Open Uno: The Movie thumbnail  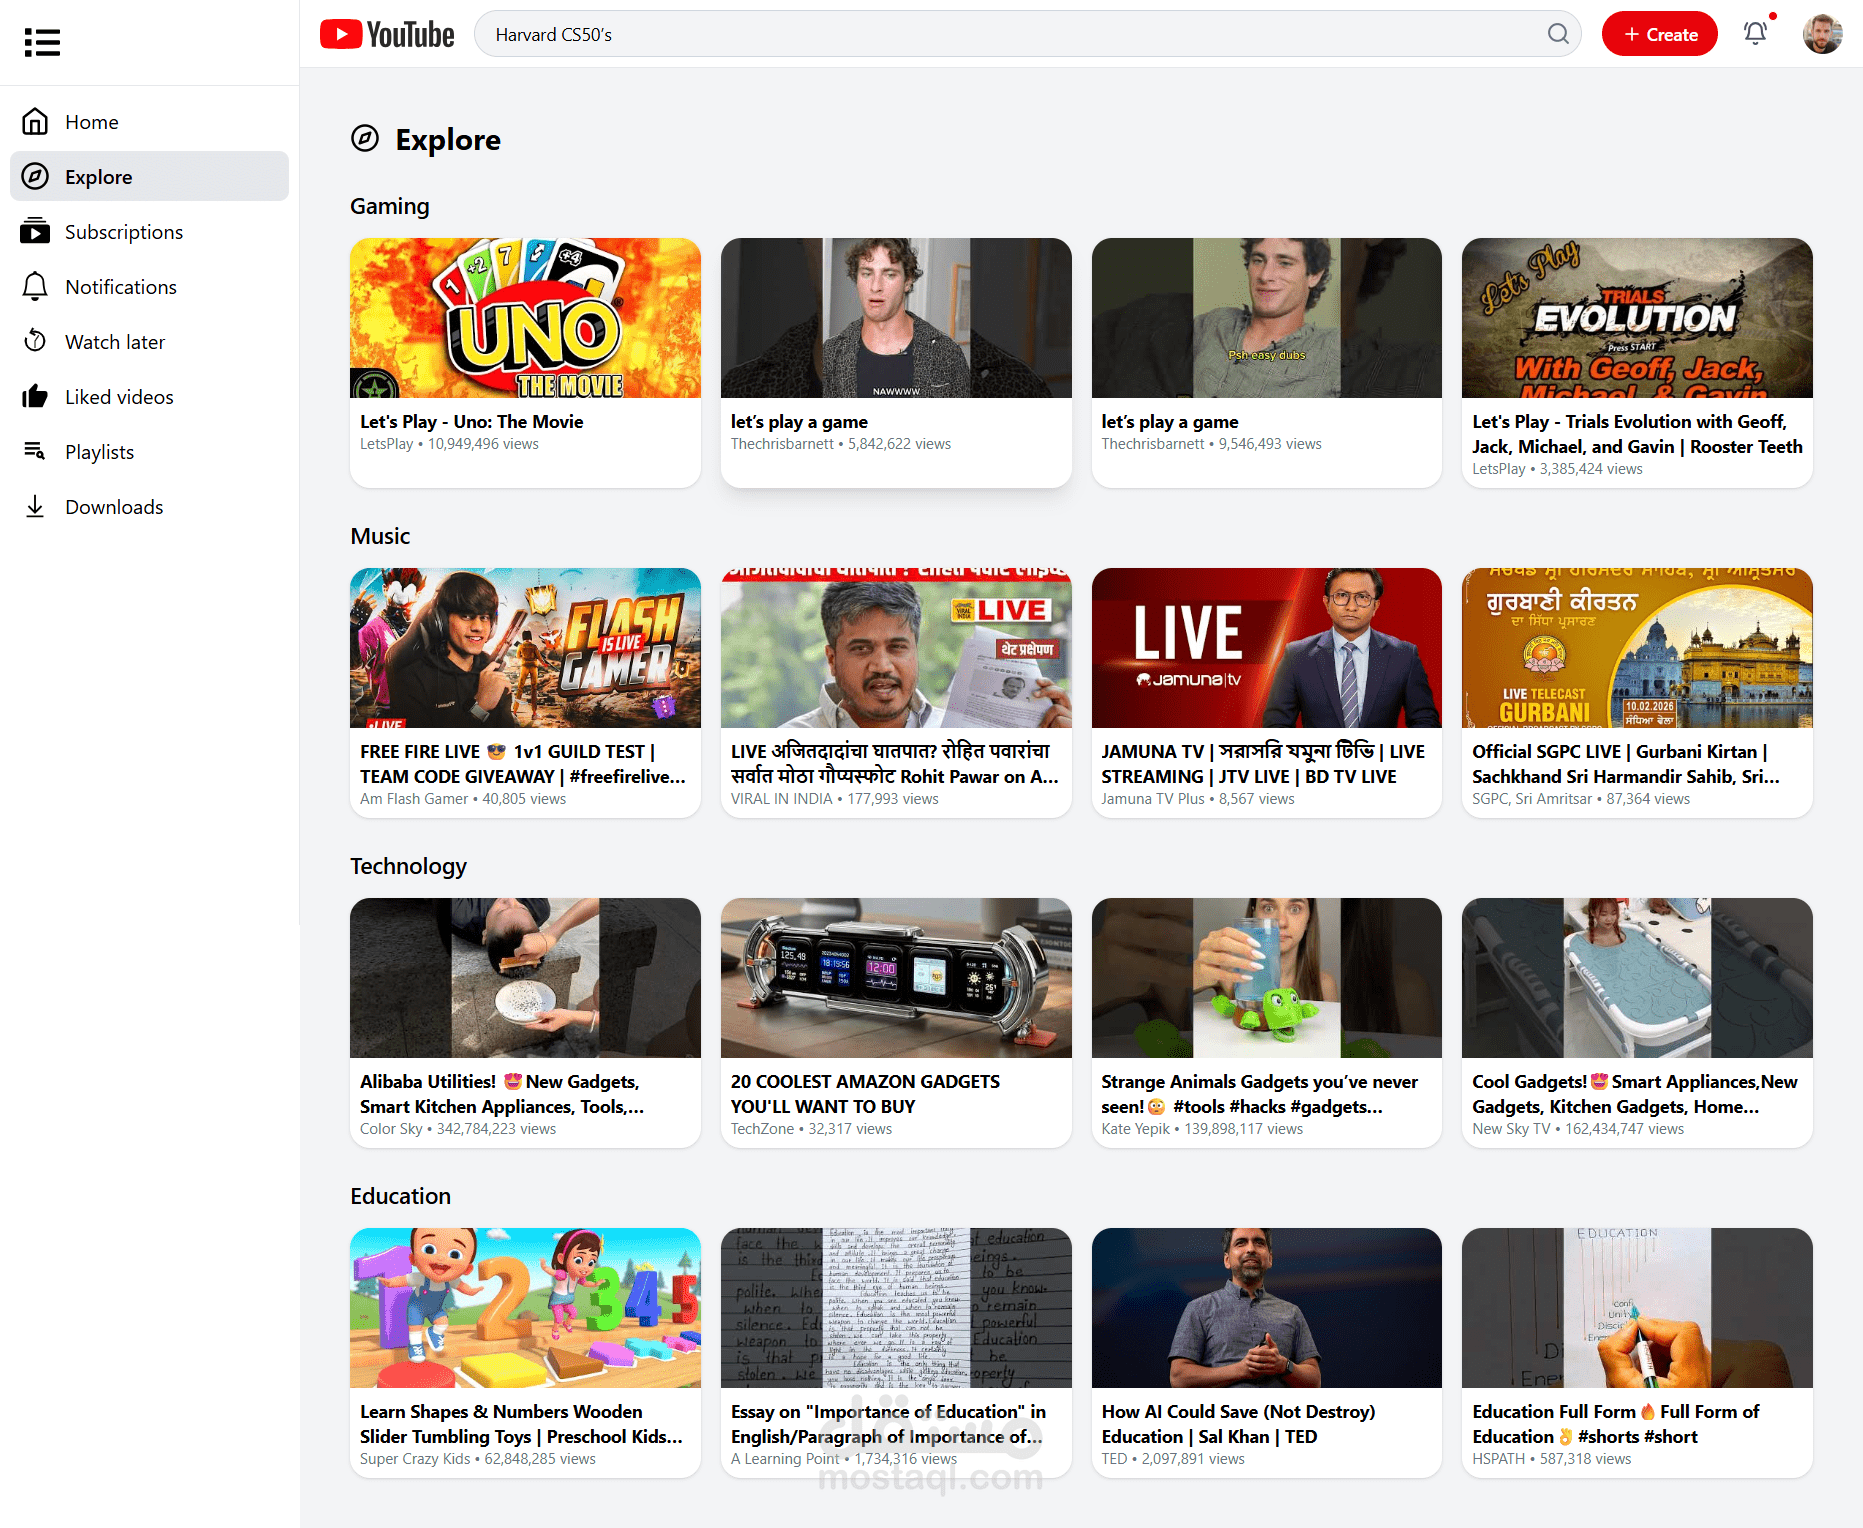(525, 318)
